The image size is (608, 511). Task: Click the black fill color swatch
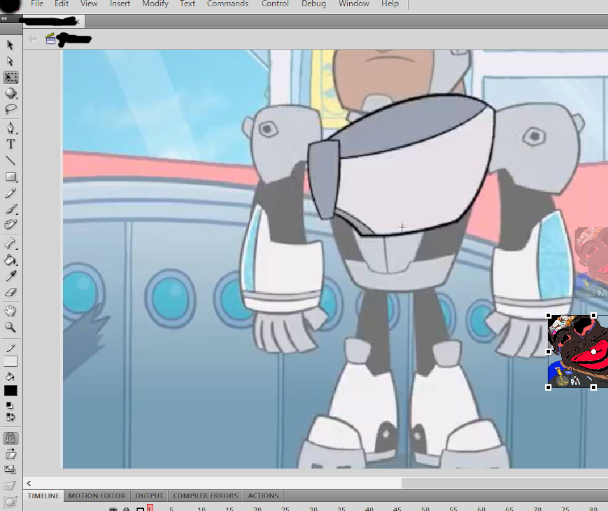11,391
